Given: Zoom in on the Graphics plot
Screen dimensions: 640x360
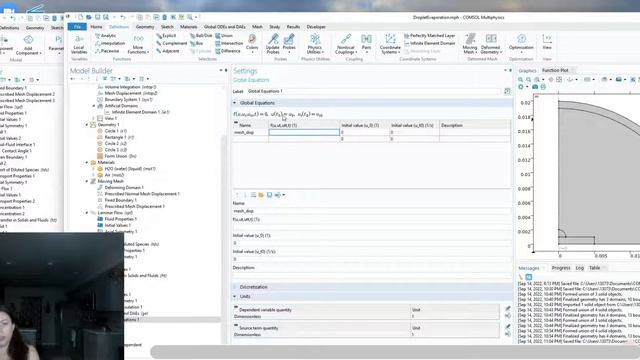Looking at the screenshot, I should [521, 80].
